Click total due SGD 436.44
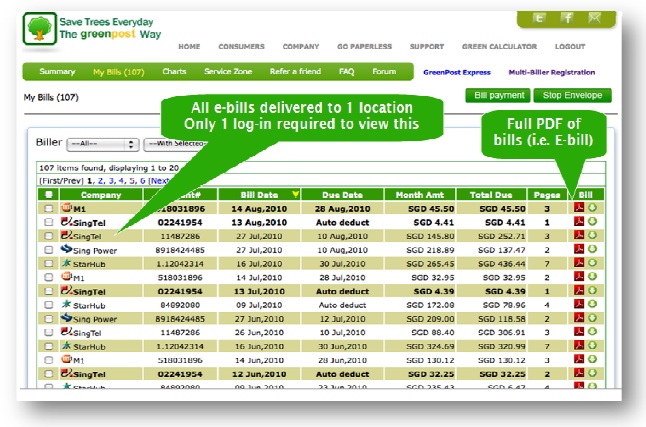 tap(501, 264)
